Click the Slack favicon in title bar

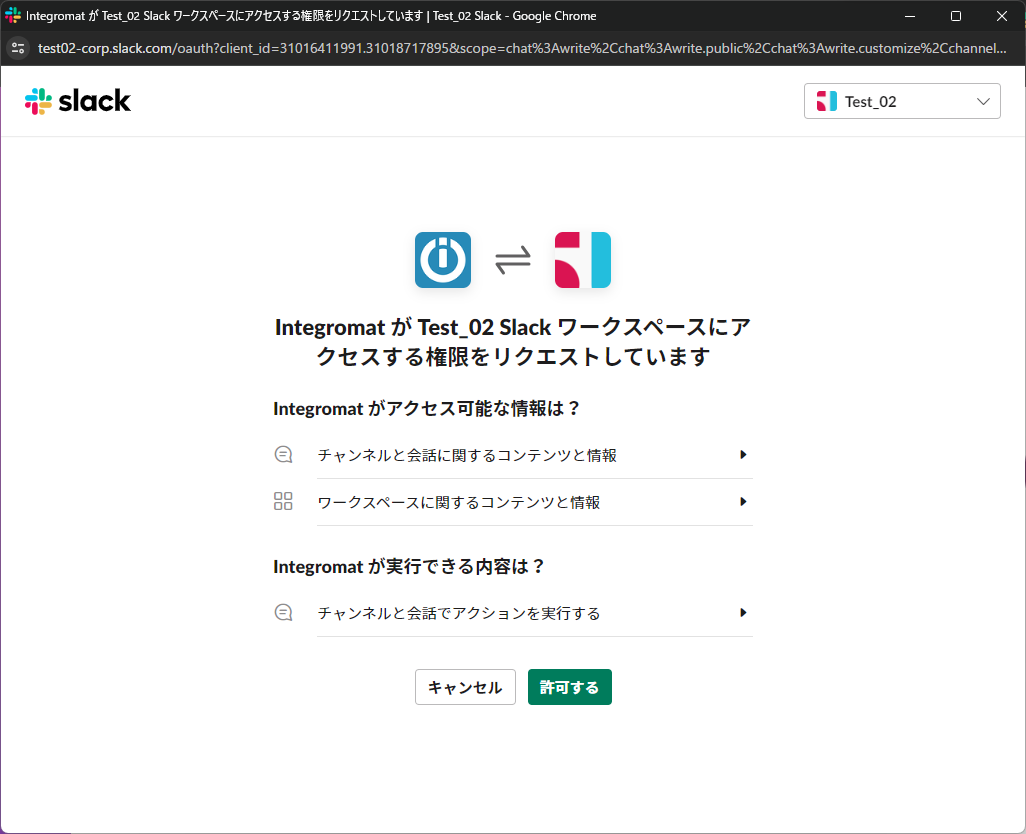[12, 15]
